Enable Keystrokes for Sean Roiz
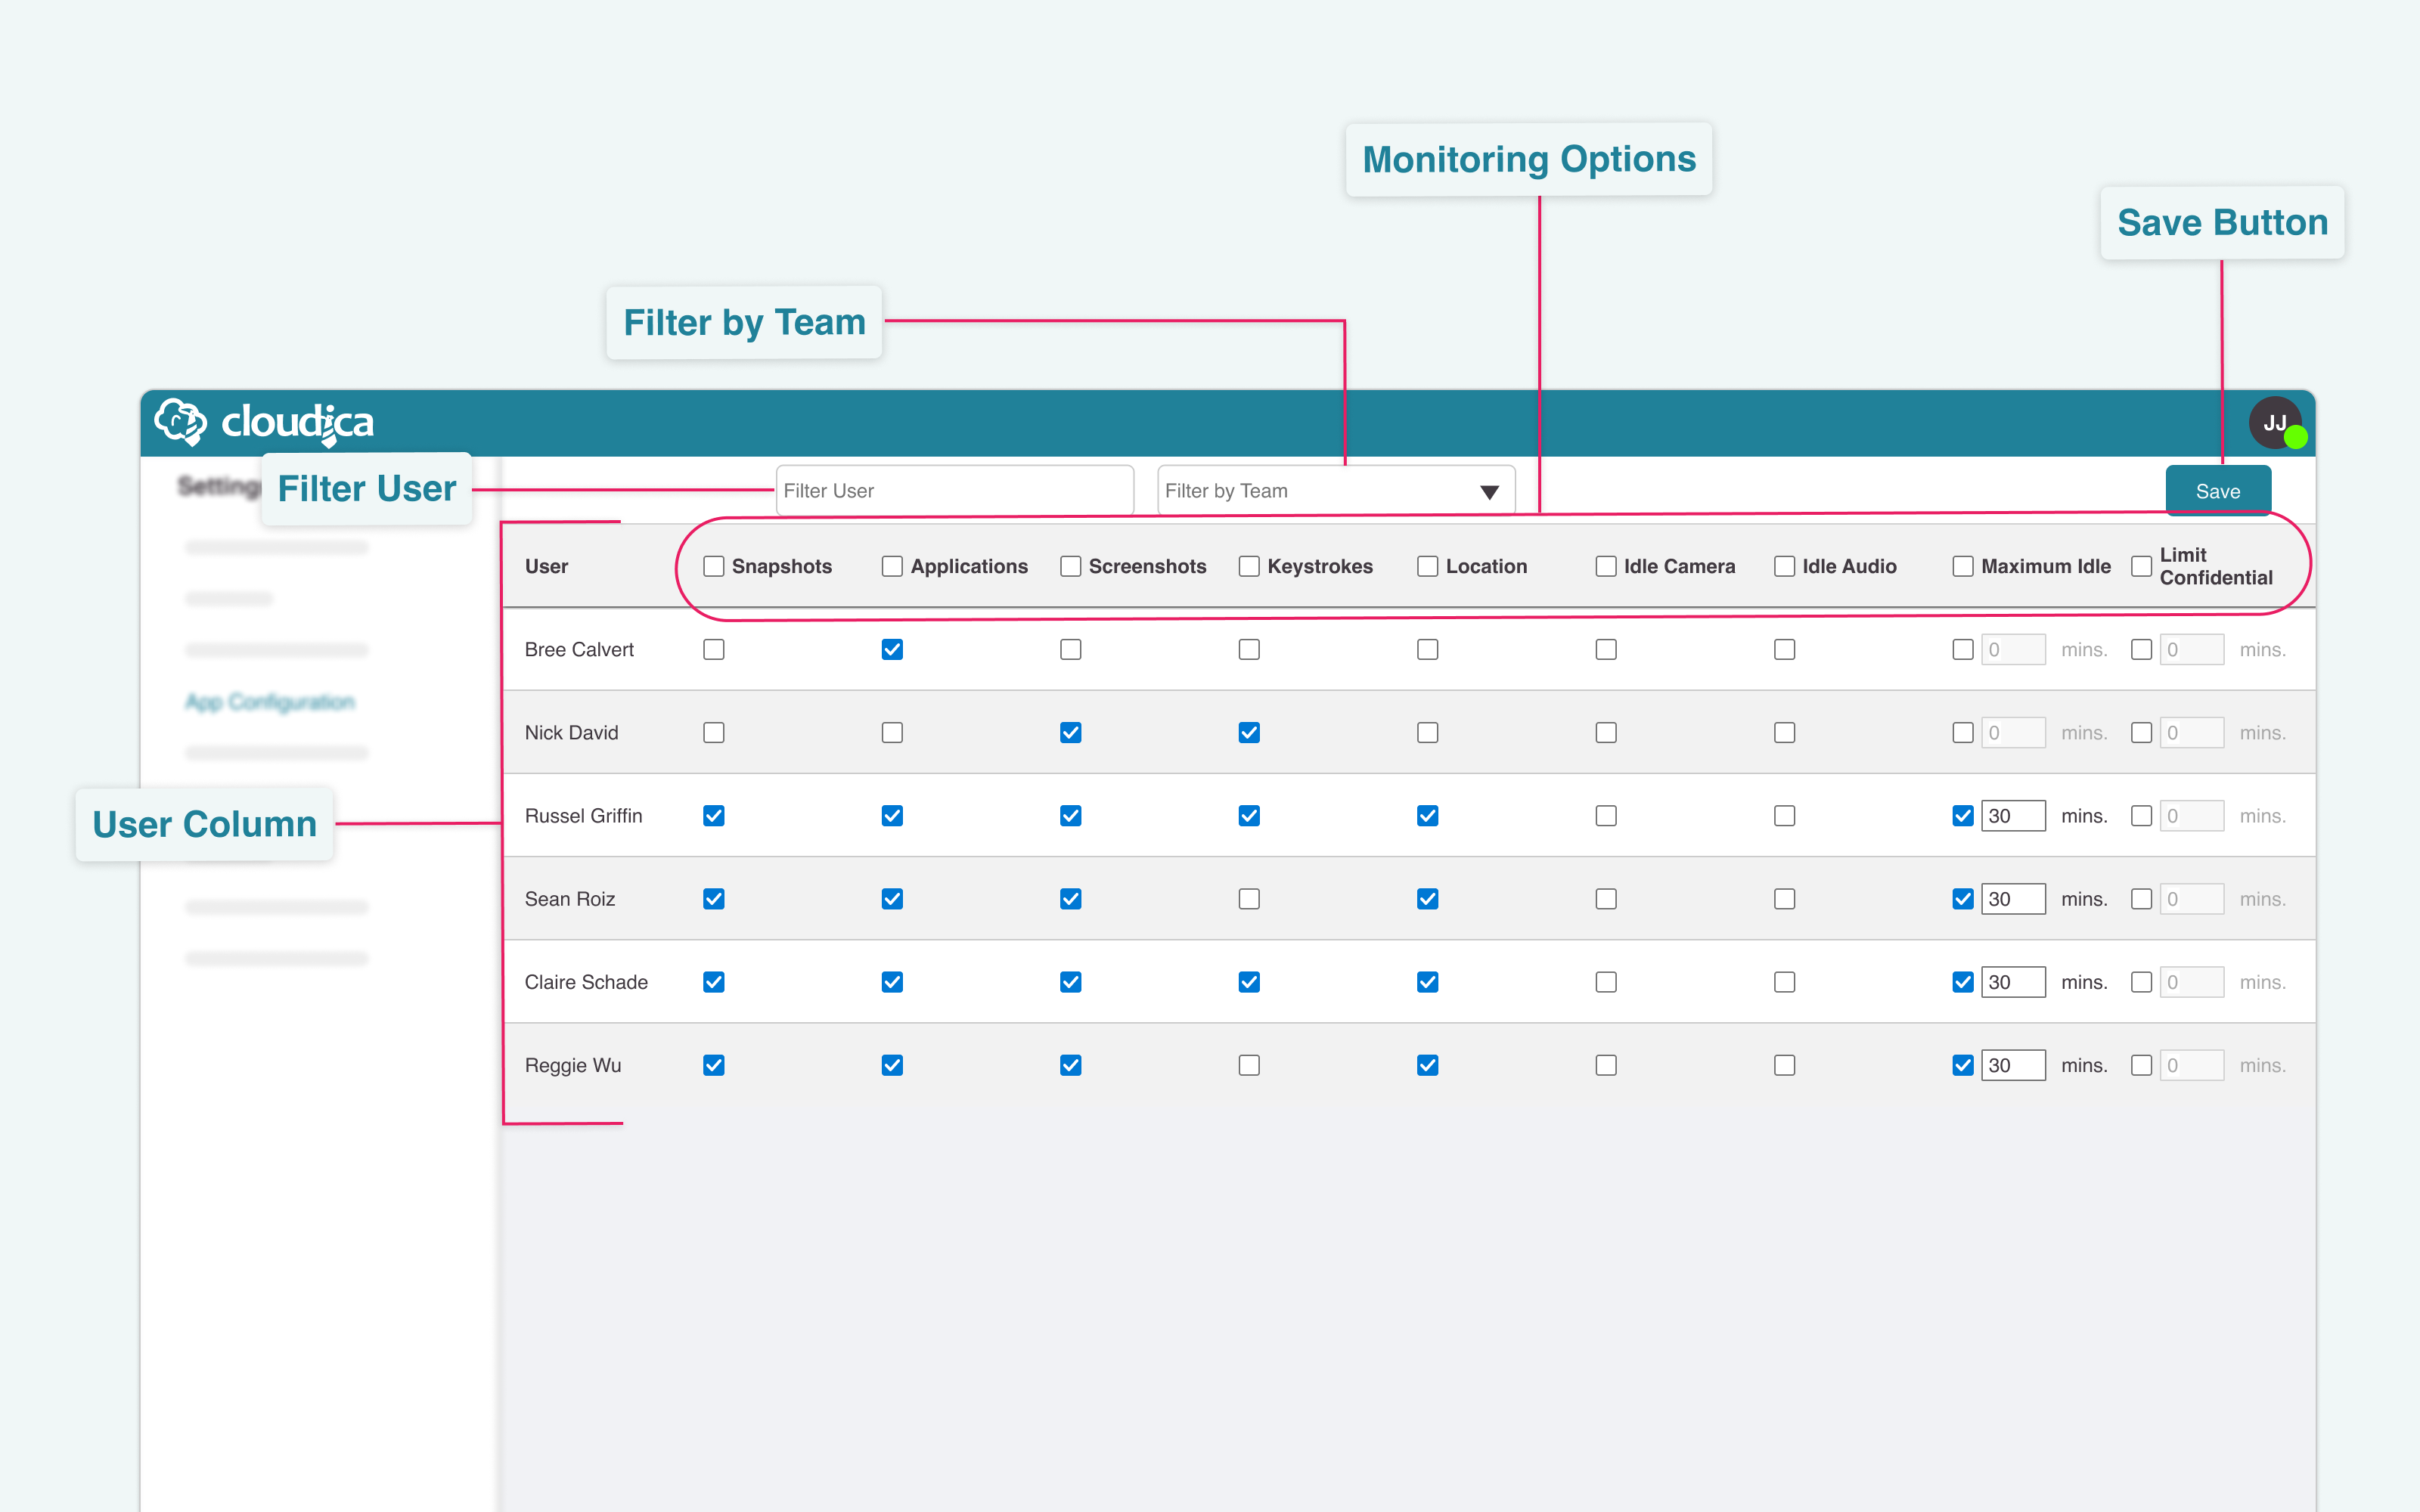The height and width of the screenshot is (1512, 2420). point(1249,898)
